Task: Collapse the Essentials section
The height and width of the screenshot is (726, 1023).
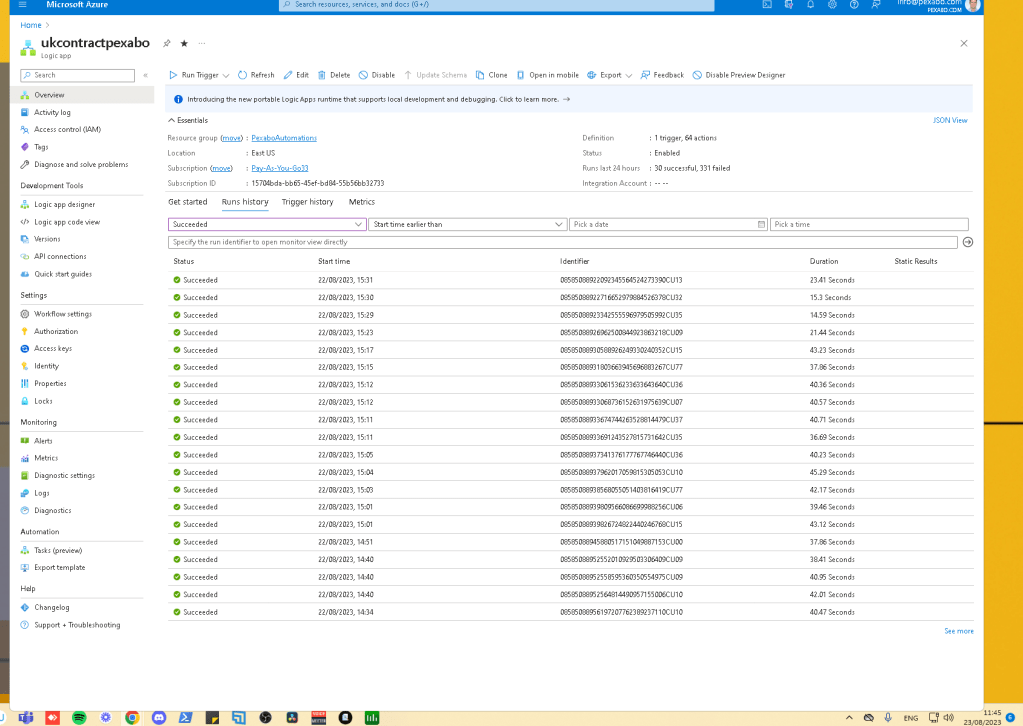Action: click(188, 121)
